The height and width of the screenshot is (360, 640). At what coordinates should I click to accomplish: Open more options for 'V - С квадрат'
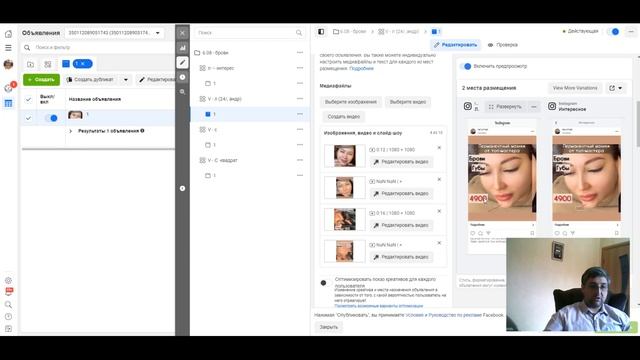click(300, 160)
